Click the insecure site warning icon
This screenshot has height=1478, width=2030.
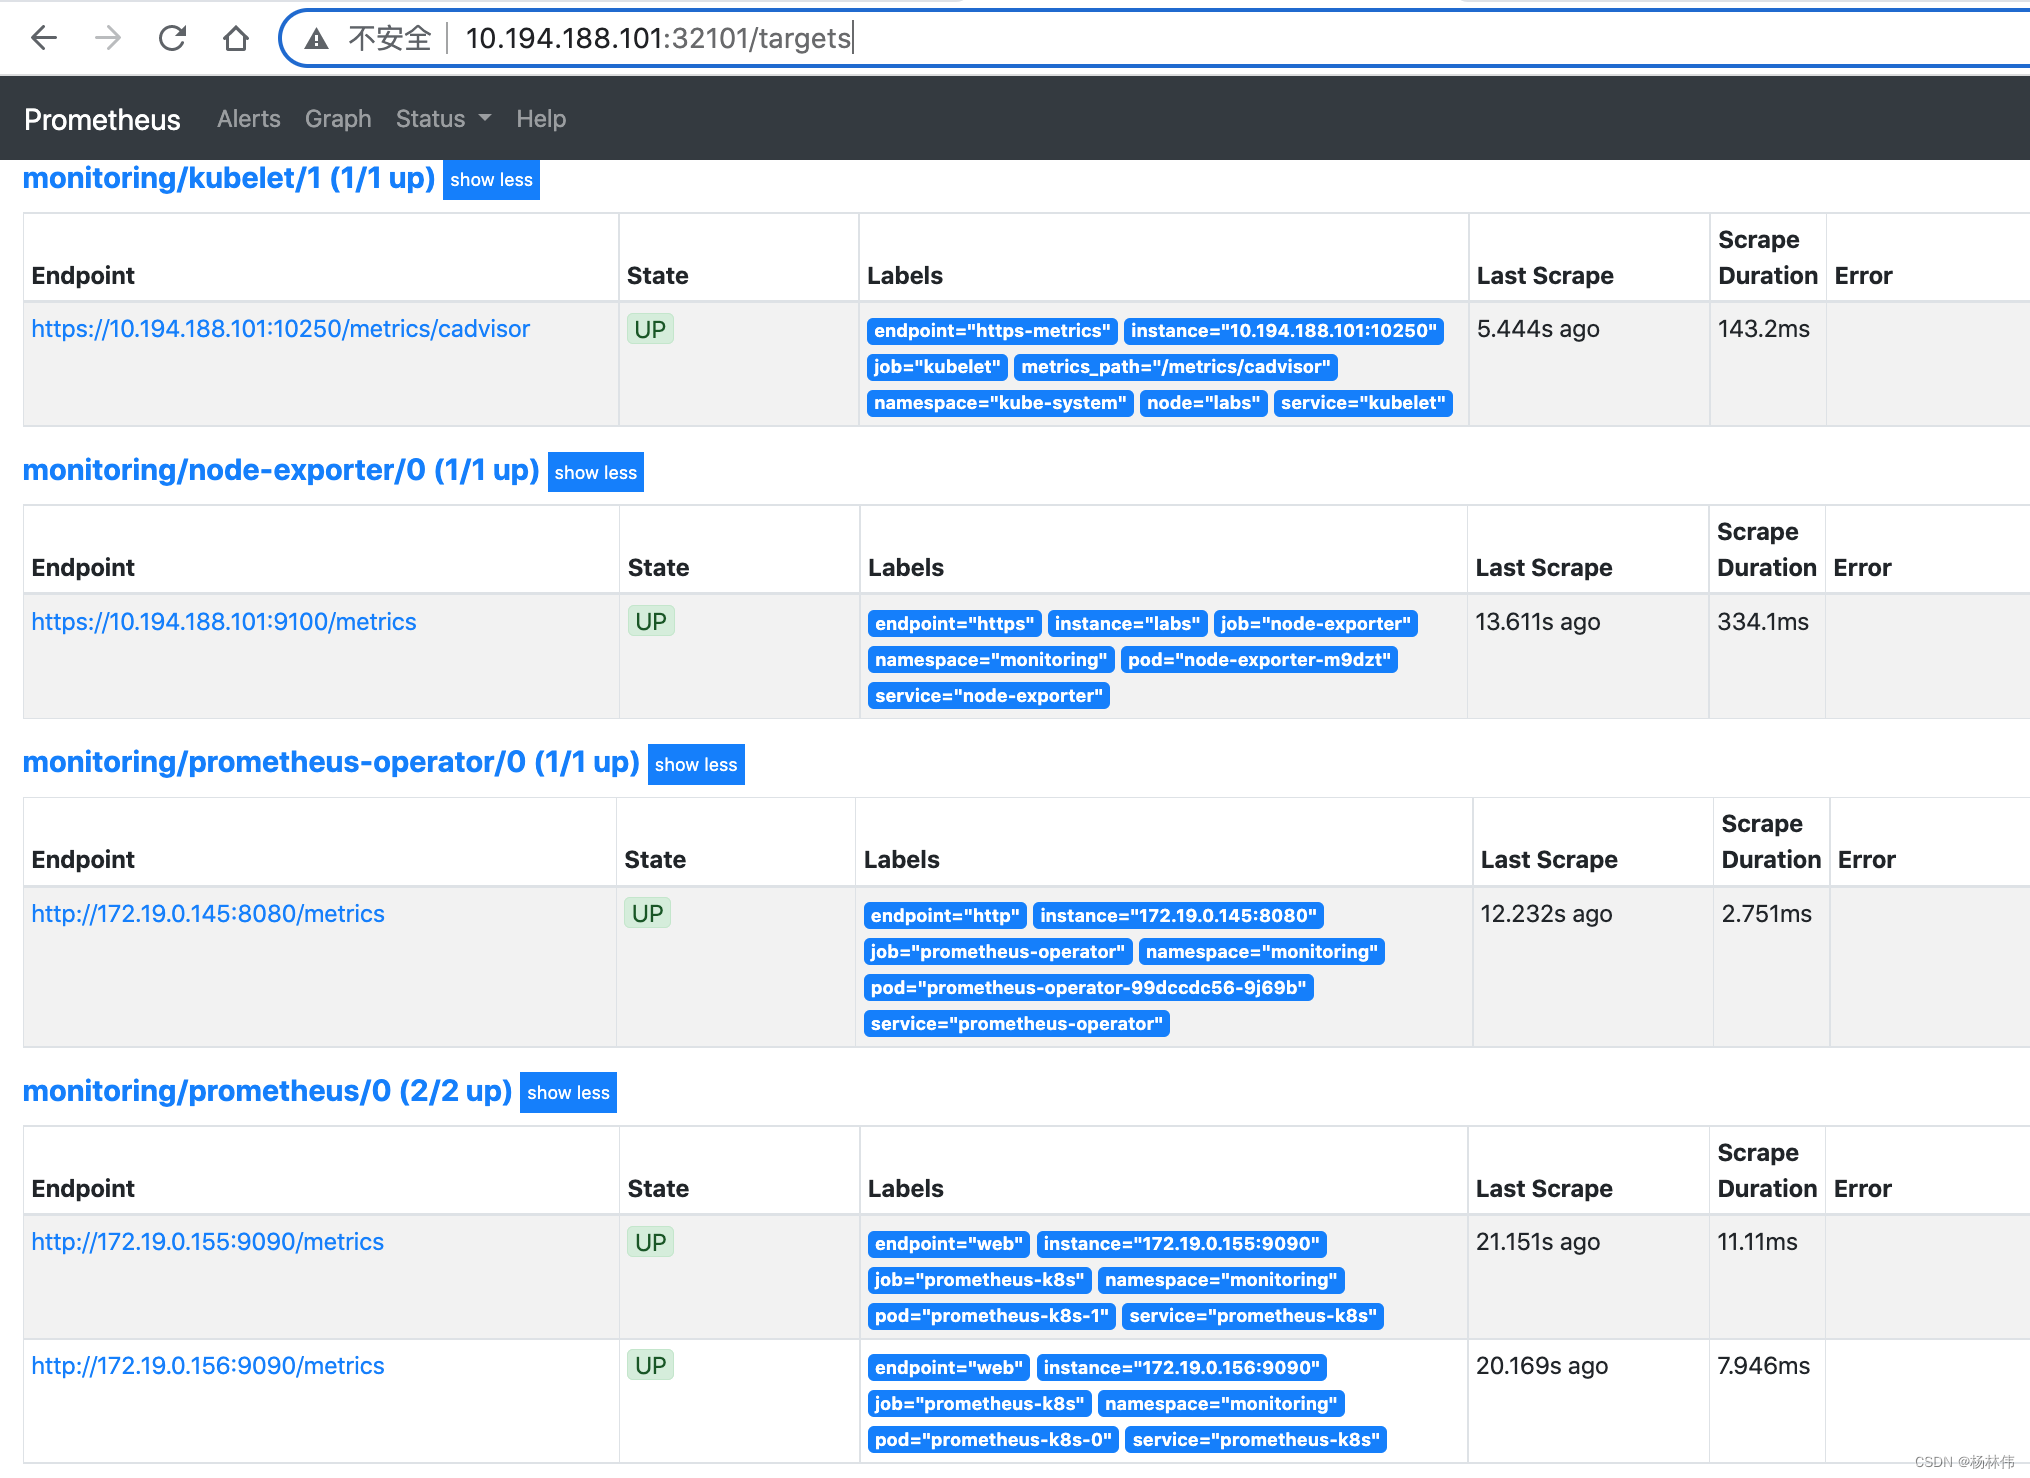click(x=317, y=39)
